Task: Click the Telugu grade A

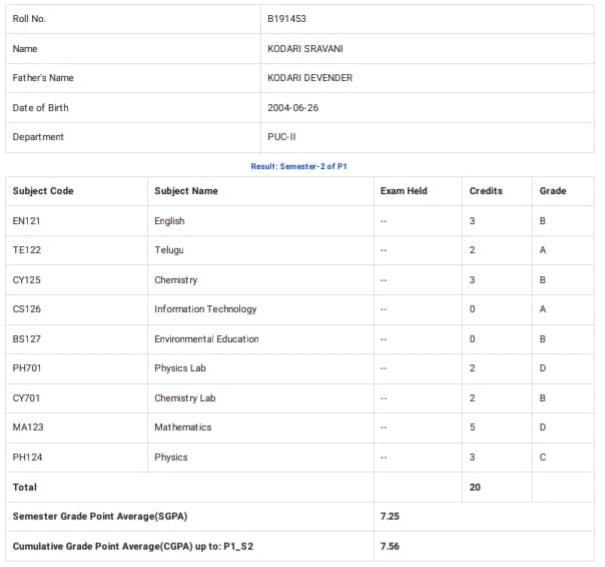Action: [x=542, y=250]
